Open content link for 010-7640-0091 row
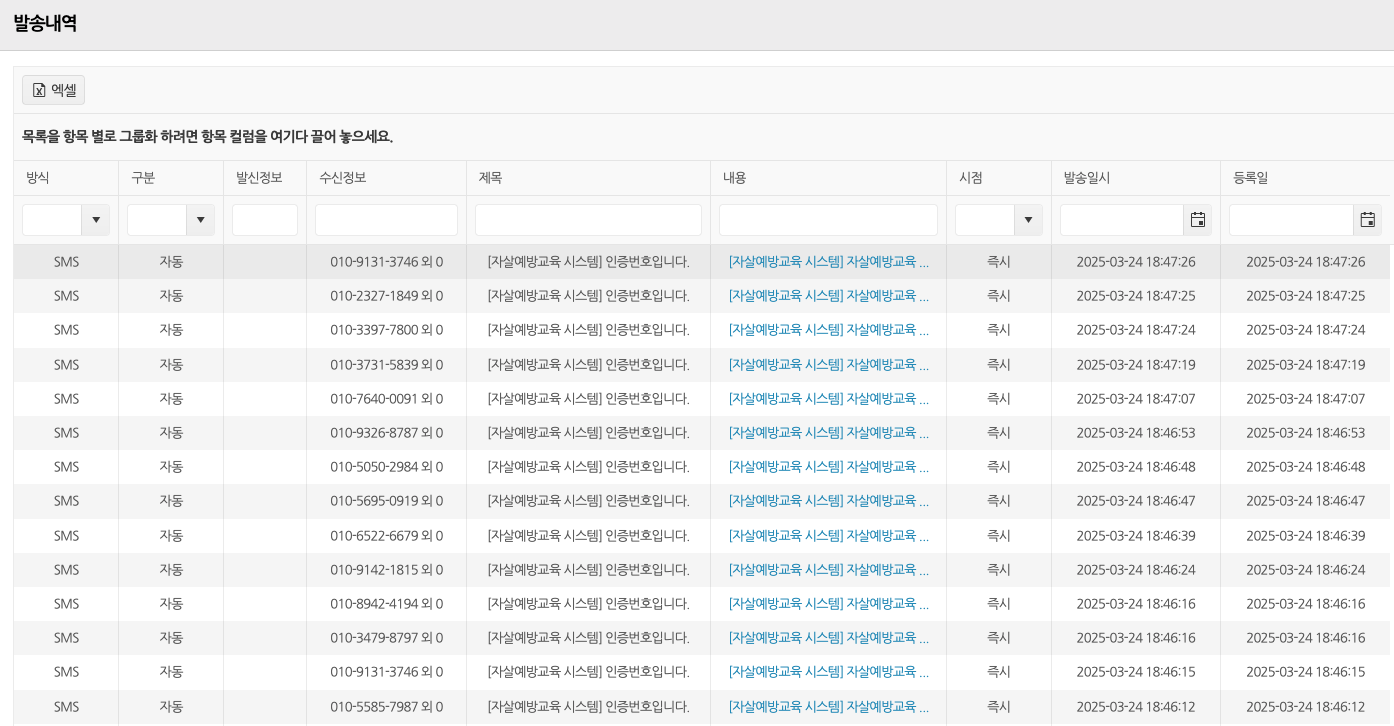The image size is (1394, 726). (x=828, y=399)
